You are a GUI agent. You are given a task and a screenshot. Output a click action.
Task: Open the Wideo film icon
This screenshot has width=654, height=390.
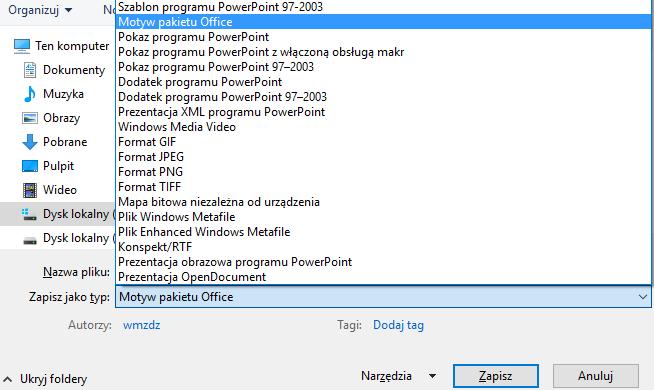click(30, 190)
